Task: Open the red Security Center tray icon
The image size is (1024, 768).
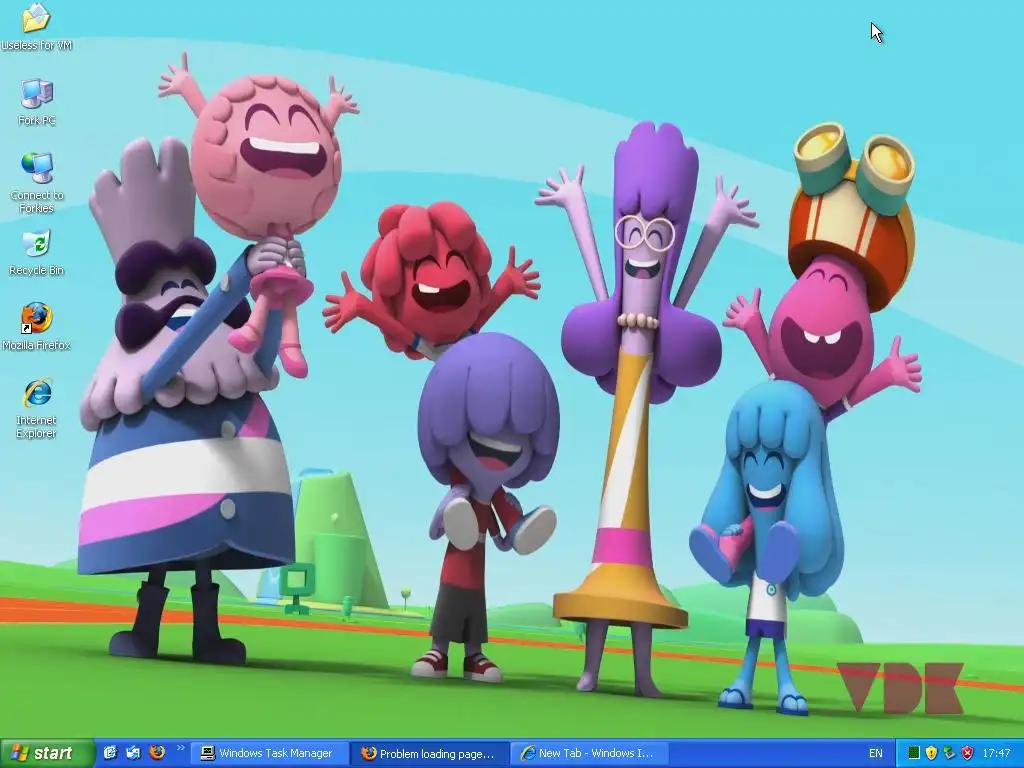Action: (x=968, y=754)
